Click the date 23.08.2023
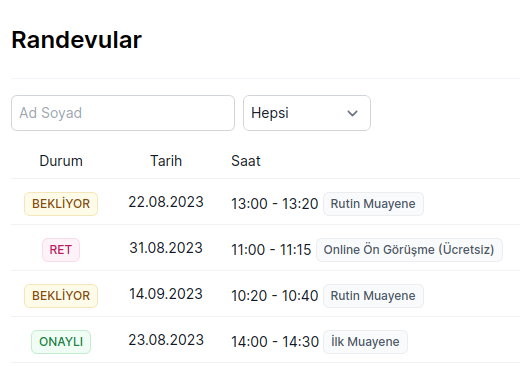 [x=166, y=340]
